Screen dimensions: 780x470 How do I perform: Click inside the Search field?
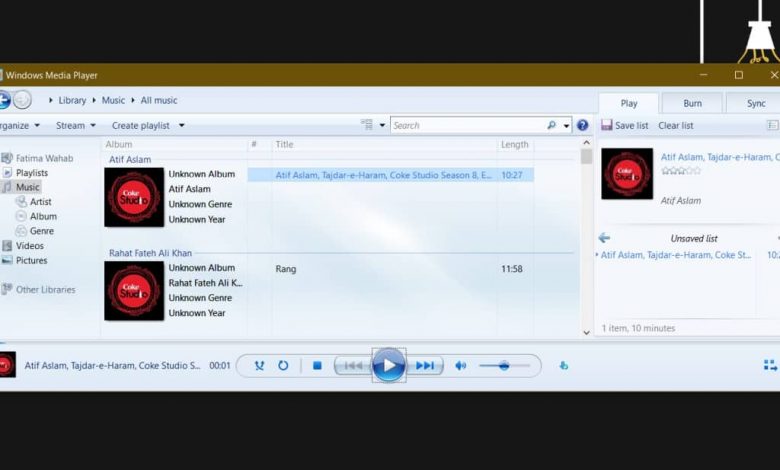468,125
